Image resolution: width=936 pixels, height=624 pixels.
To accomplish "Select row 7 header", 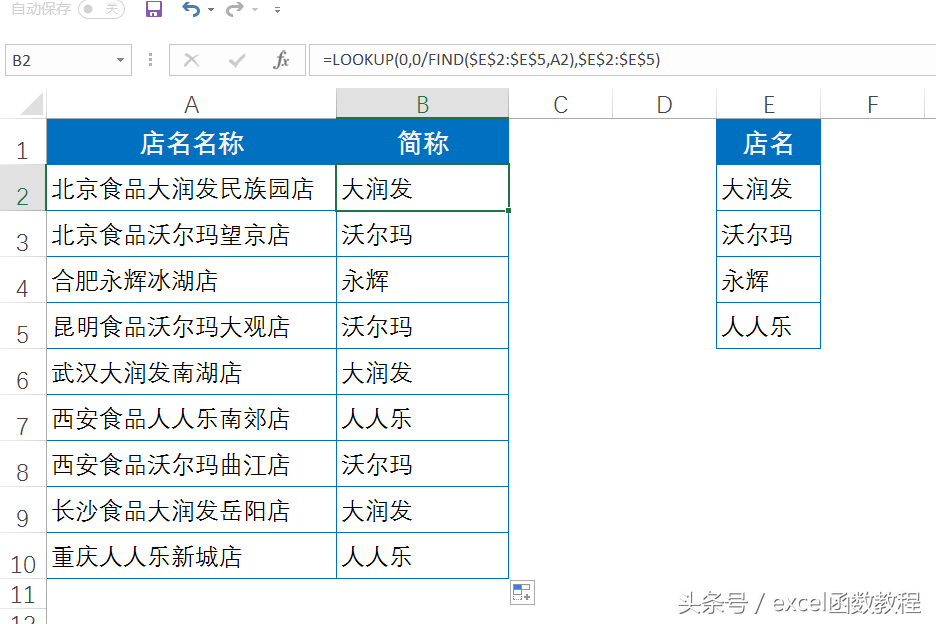I will pyautogui.click(x=23, y=418).
